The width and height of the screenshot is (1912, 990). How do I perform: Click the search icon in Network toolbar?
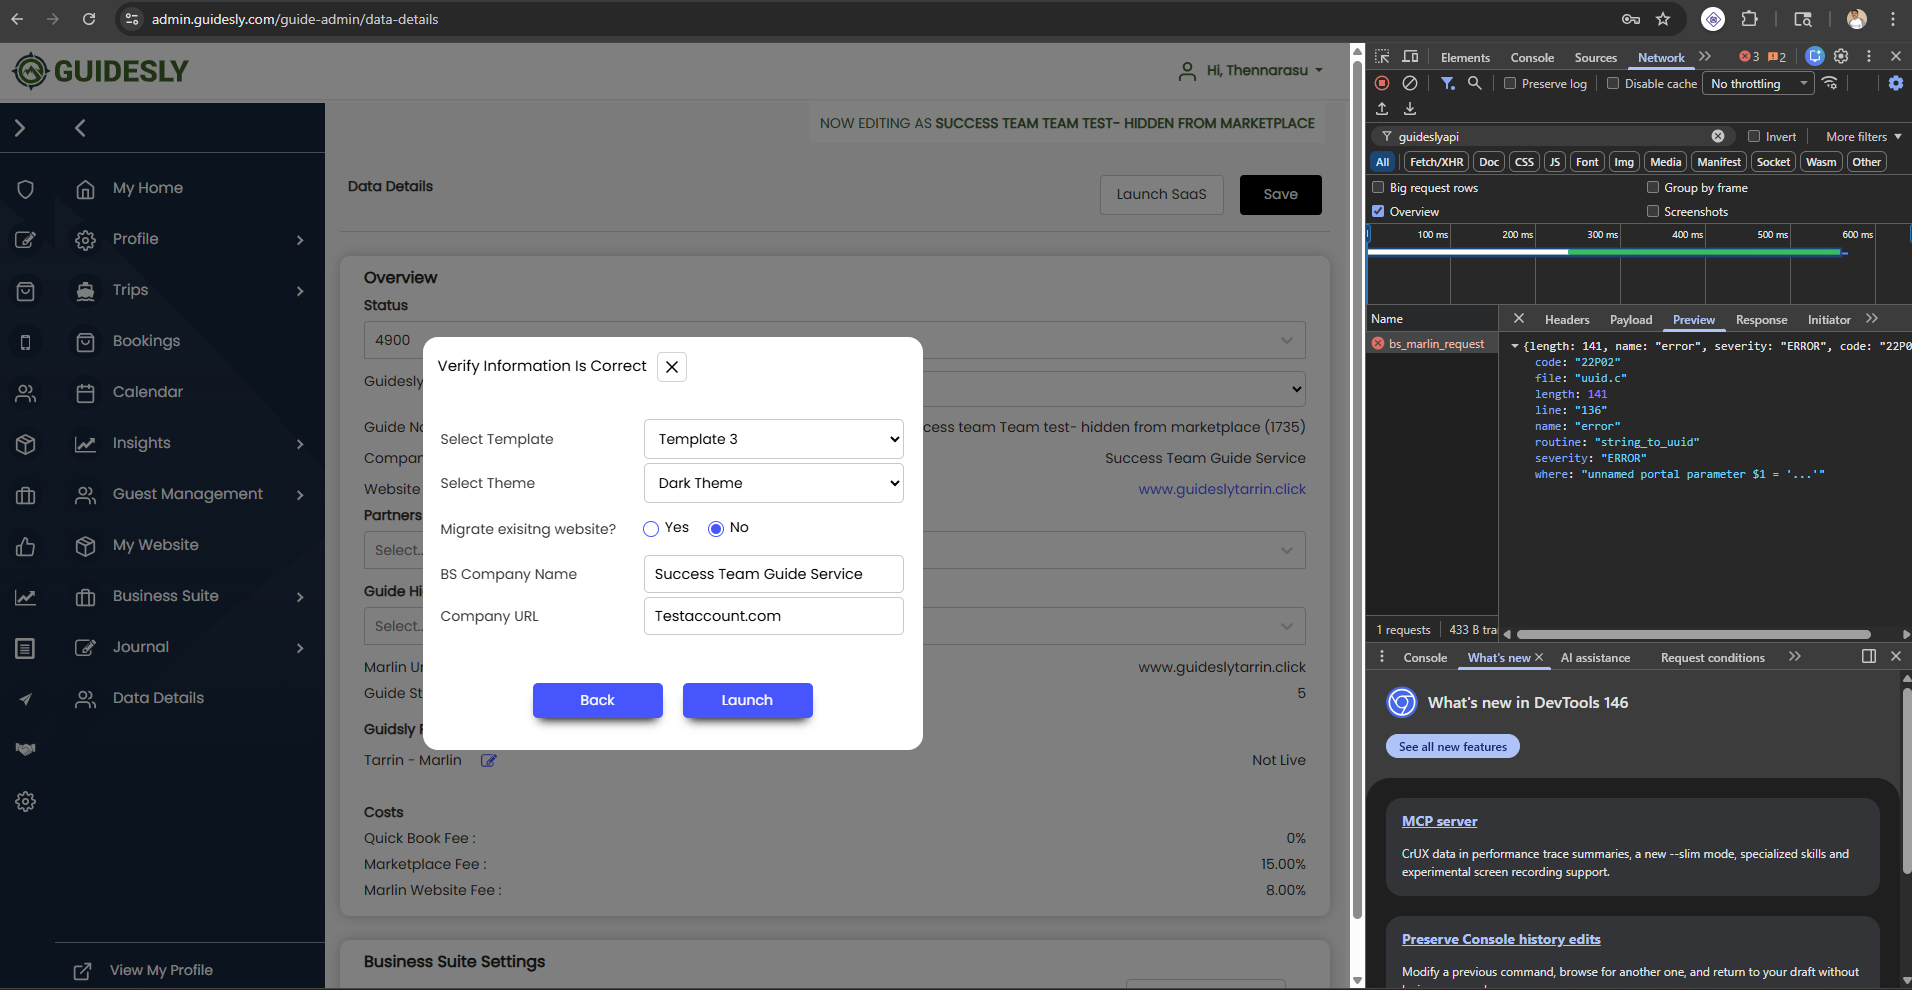(1474, 84)
